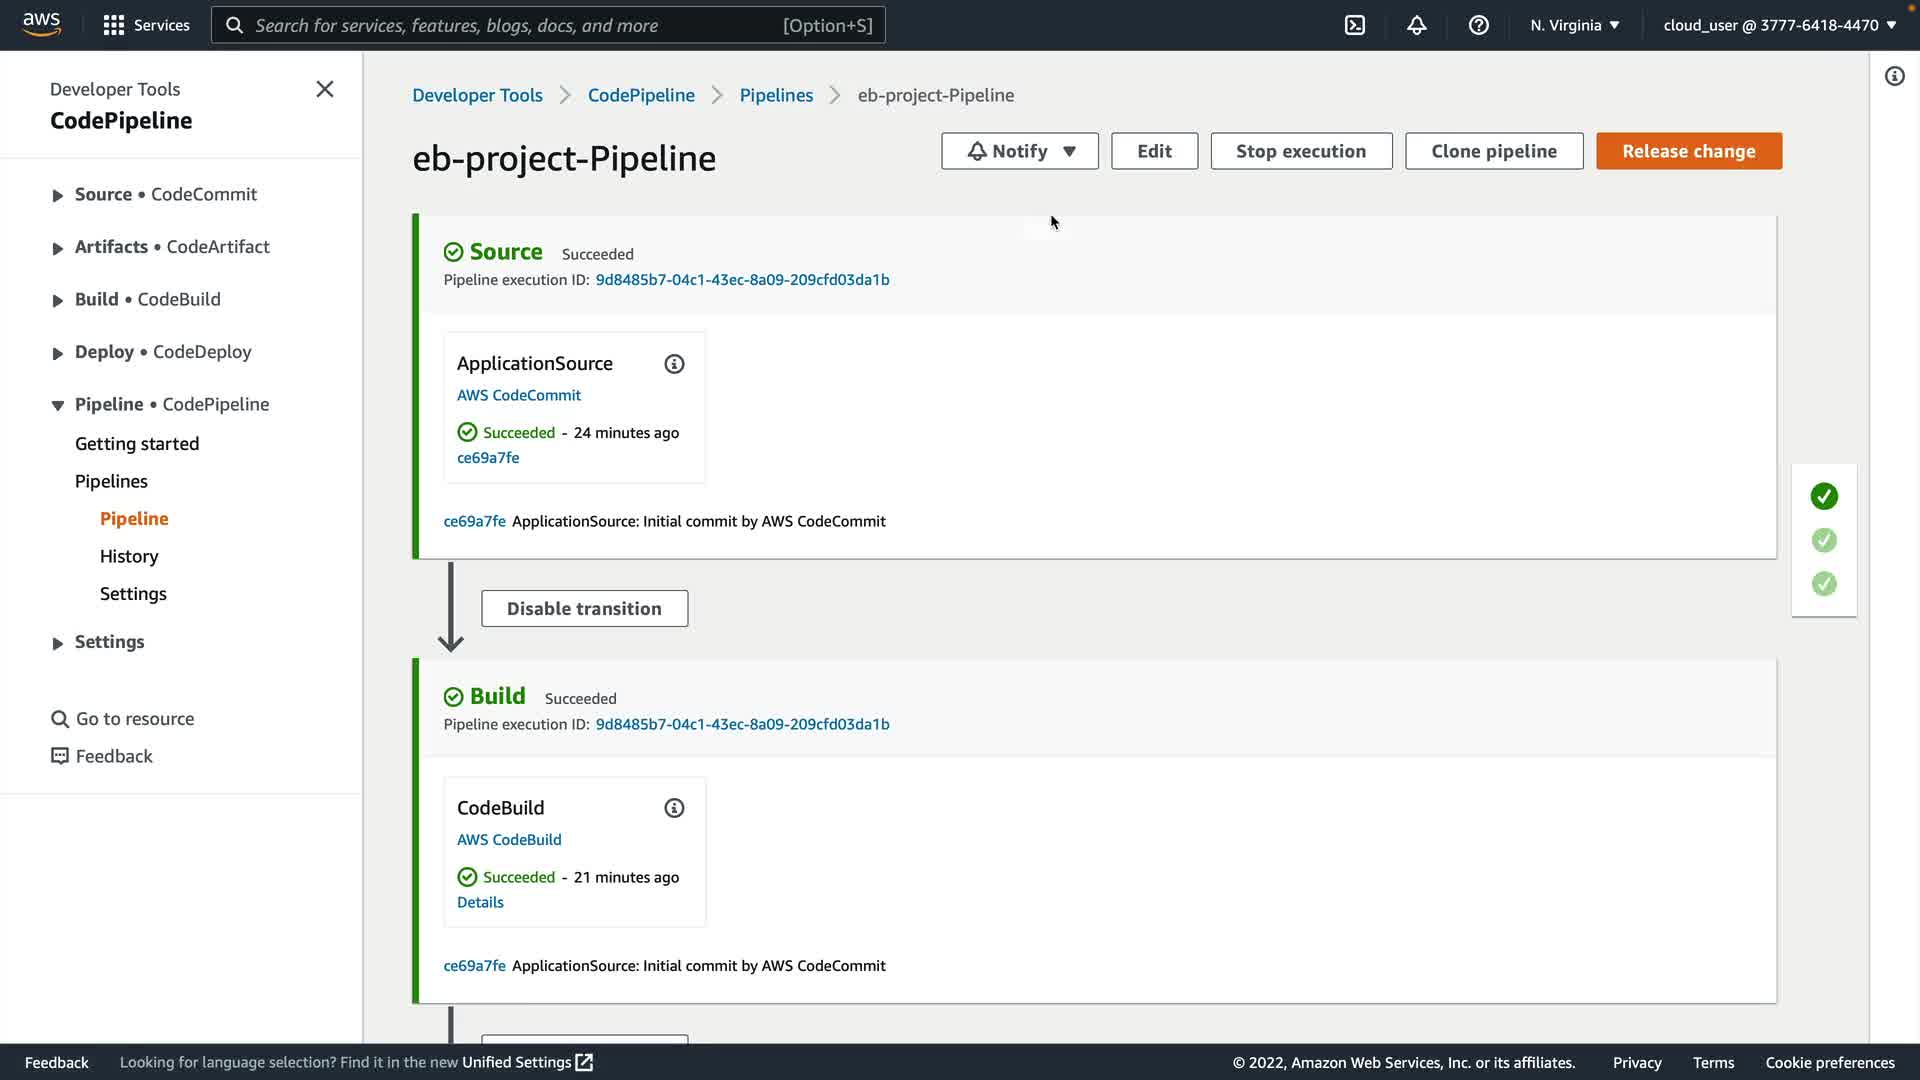This screenshot has width=1920, height=1080.
Task: Click ApplicationSource info icon
Action: coord(674,364)
